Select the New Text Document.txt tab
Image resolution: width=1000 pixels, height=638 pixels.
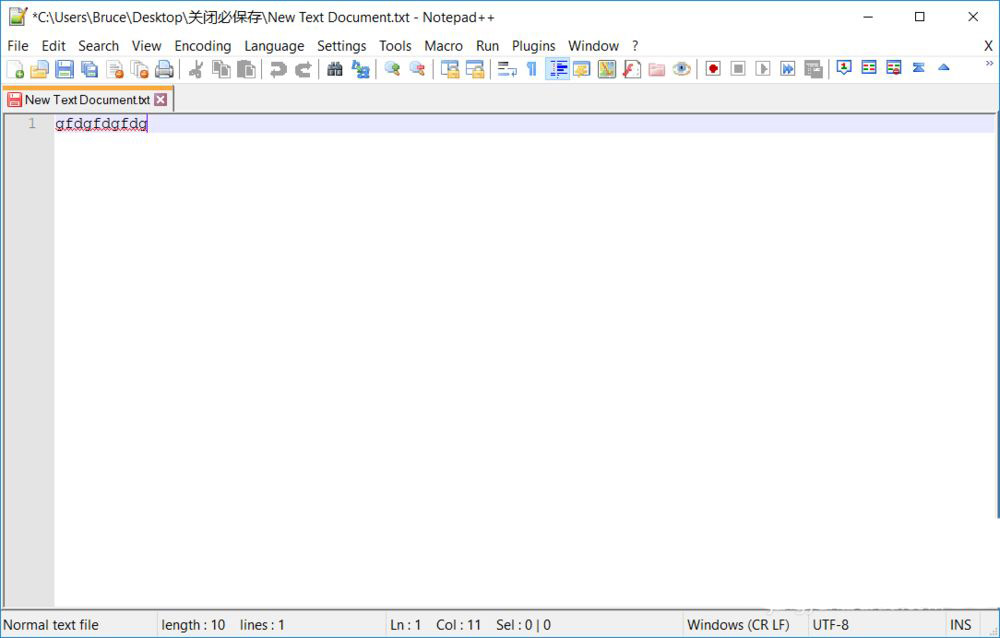click(x=87, y=100)
